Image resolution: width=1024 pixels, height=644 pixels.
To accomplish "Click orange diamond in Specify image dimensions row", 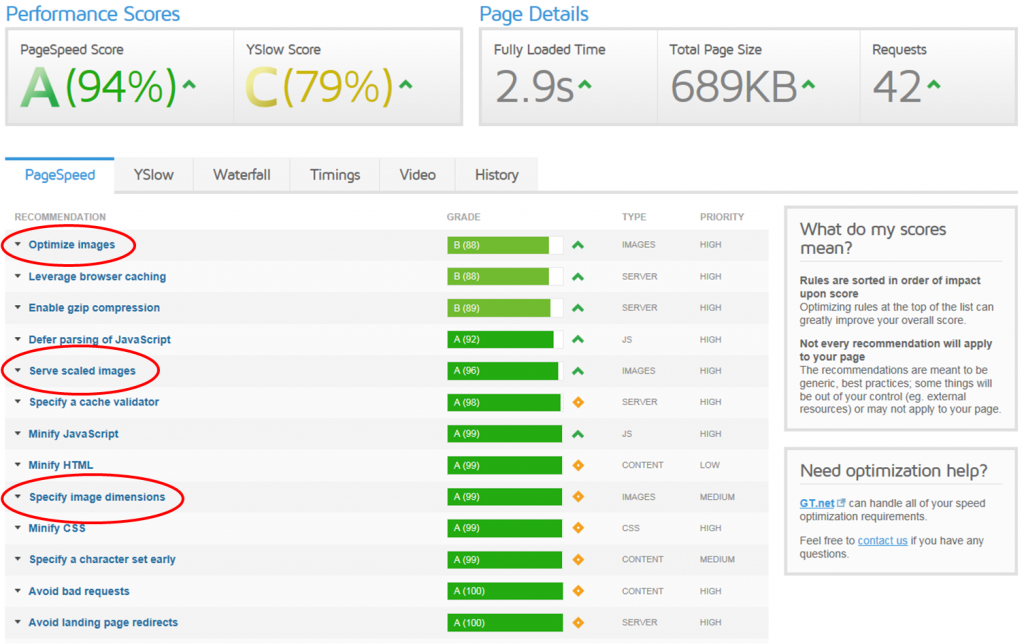I will coord(578,496).
